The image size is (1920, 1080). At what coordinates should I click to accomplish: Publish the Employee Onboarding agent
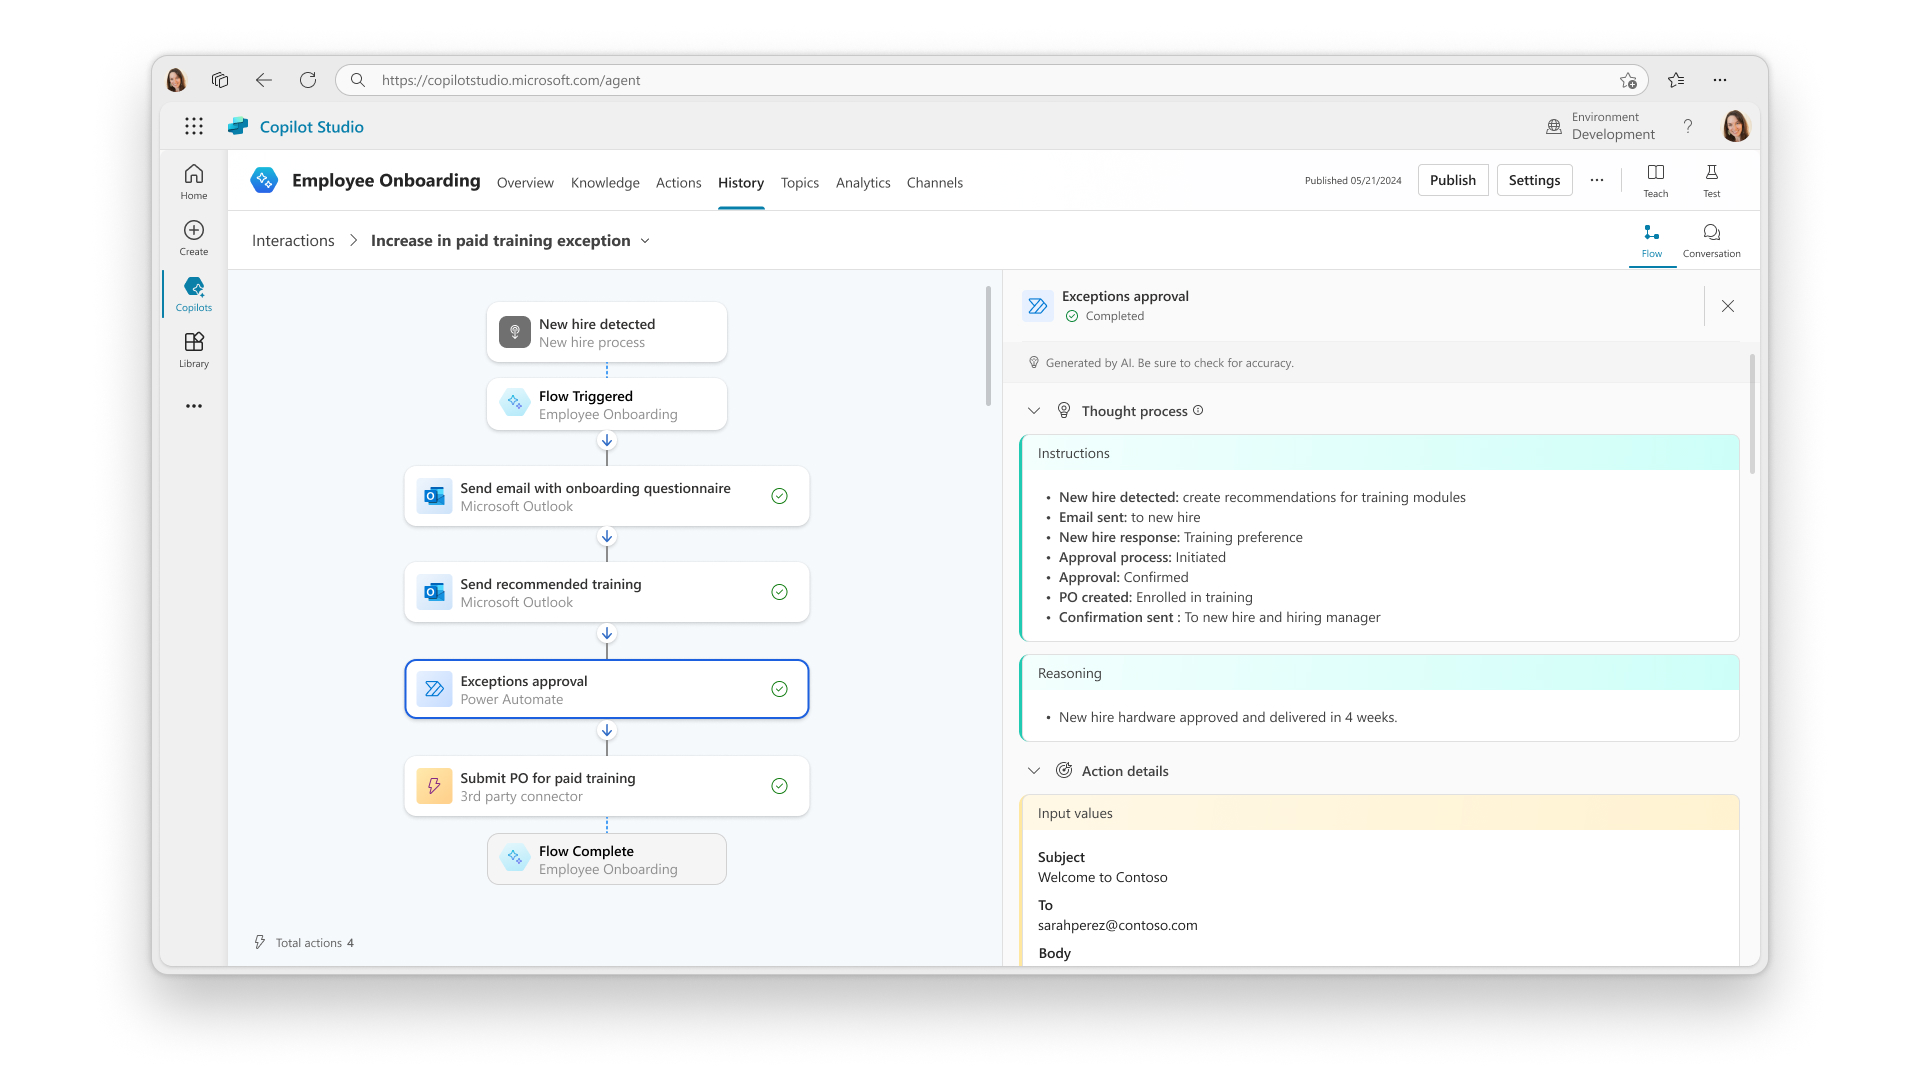tap(1452, 180)
